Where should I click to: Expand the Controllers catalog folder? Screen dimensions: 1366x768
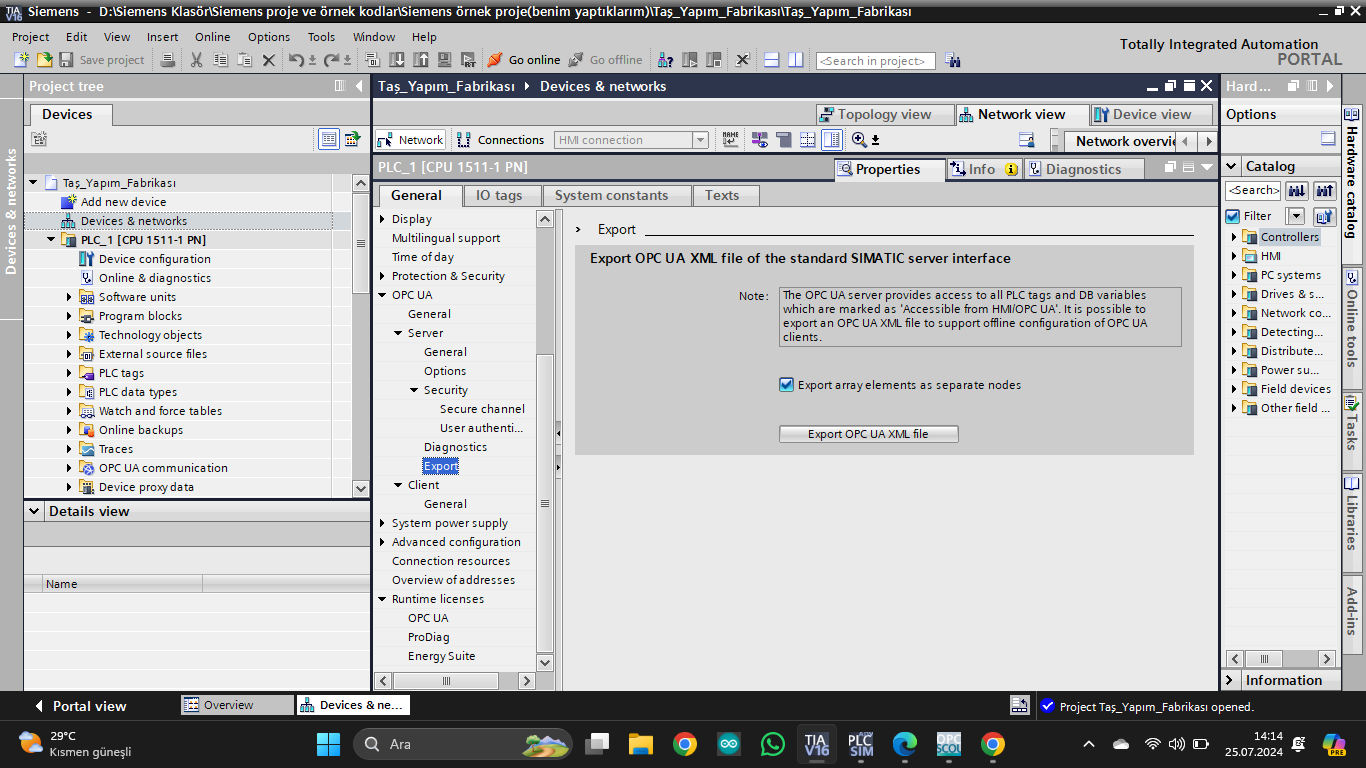[x=1235, y=237]
